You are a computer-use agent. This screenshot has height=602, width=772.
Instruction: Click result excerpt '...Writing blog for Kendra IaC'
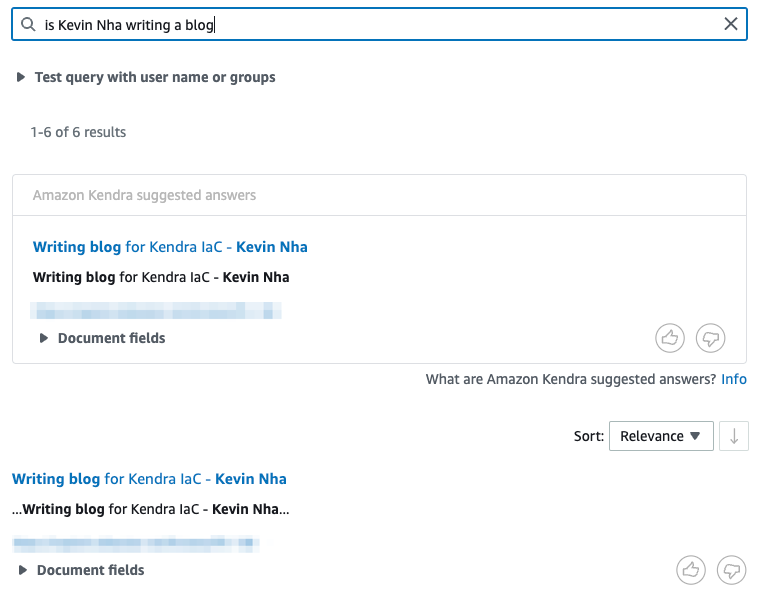151,509
